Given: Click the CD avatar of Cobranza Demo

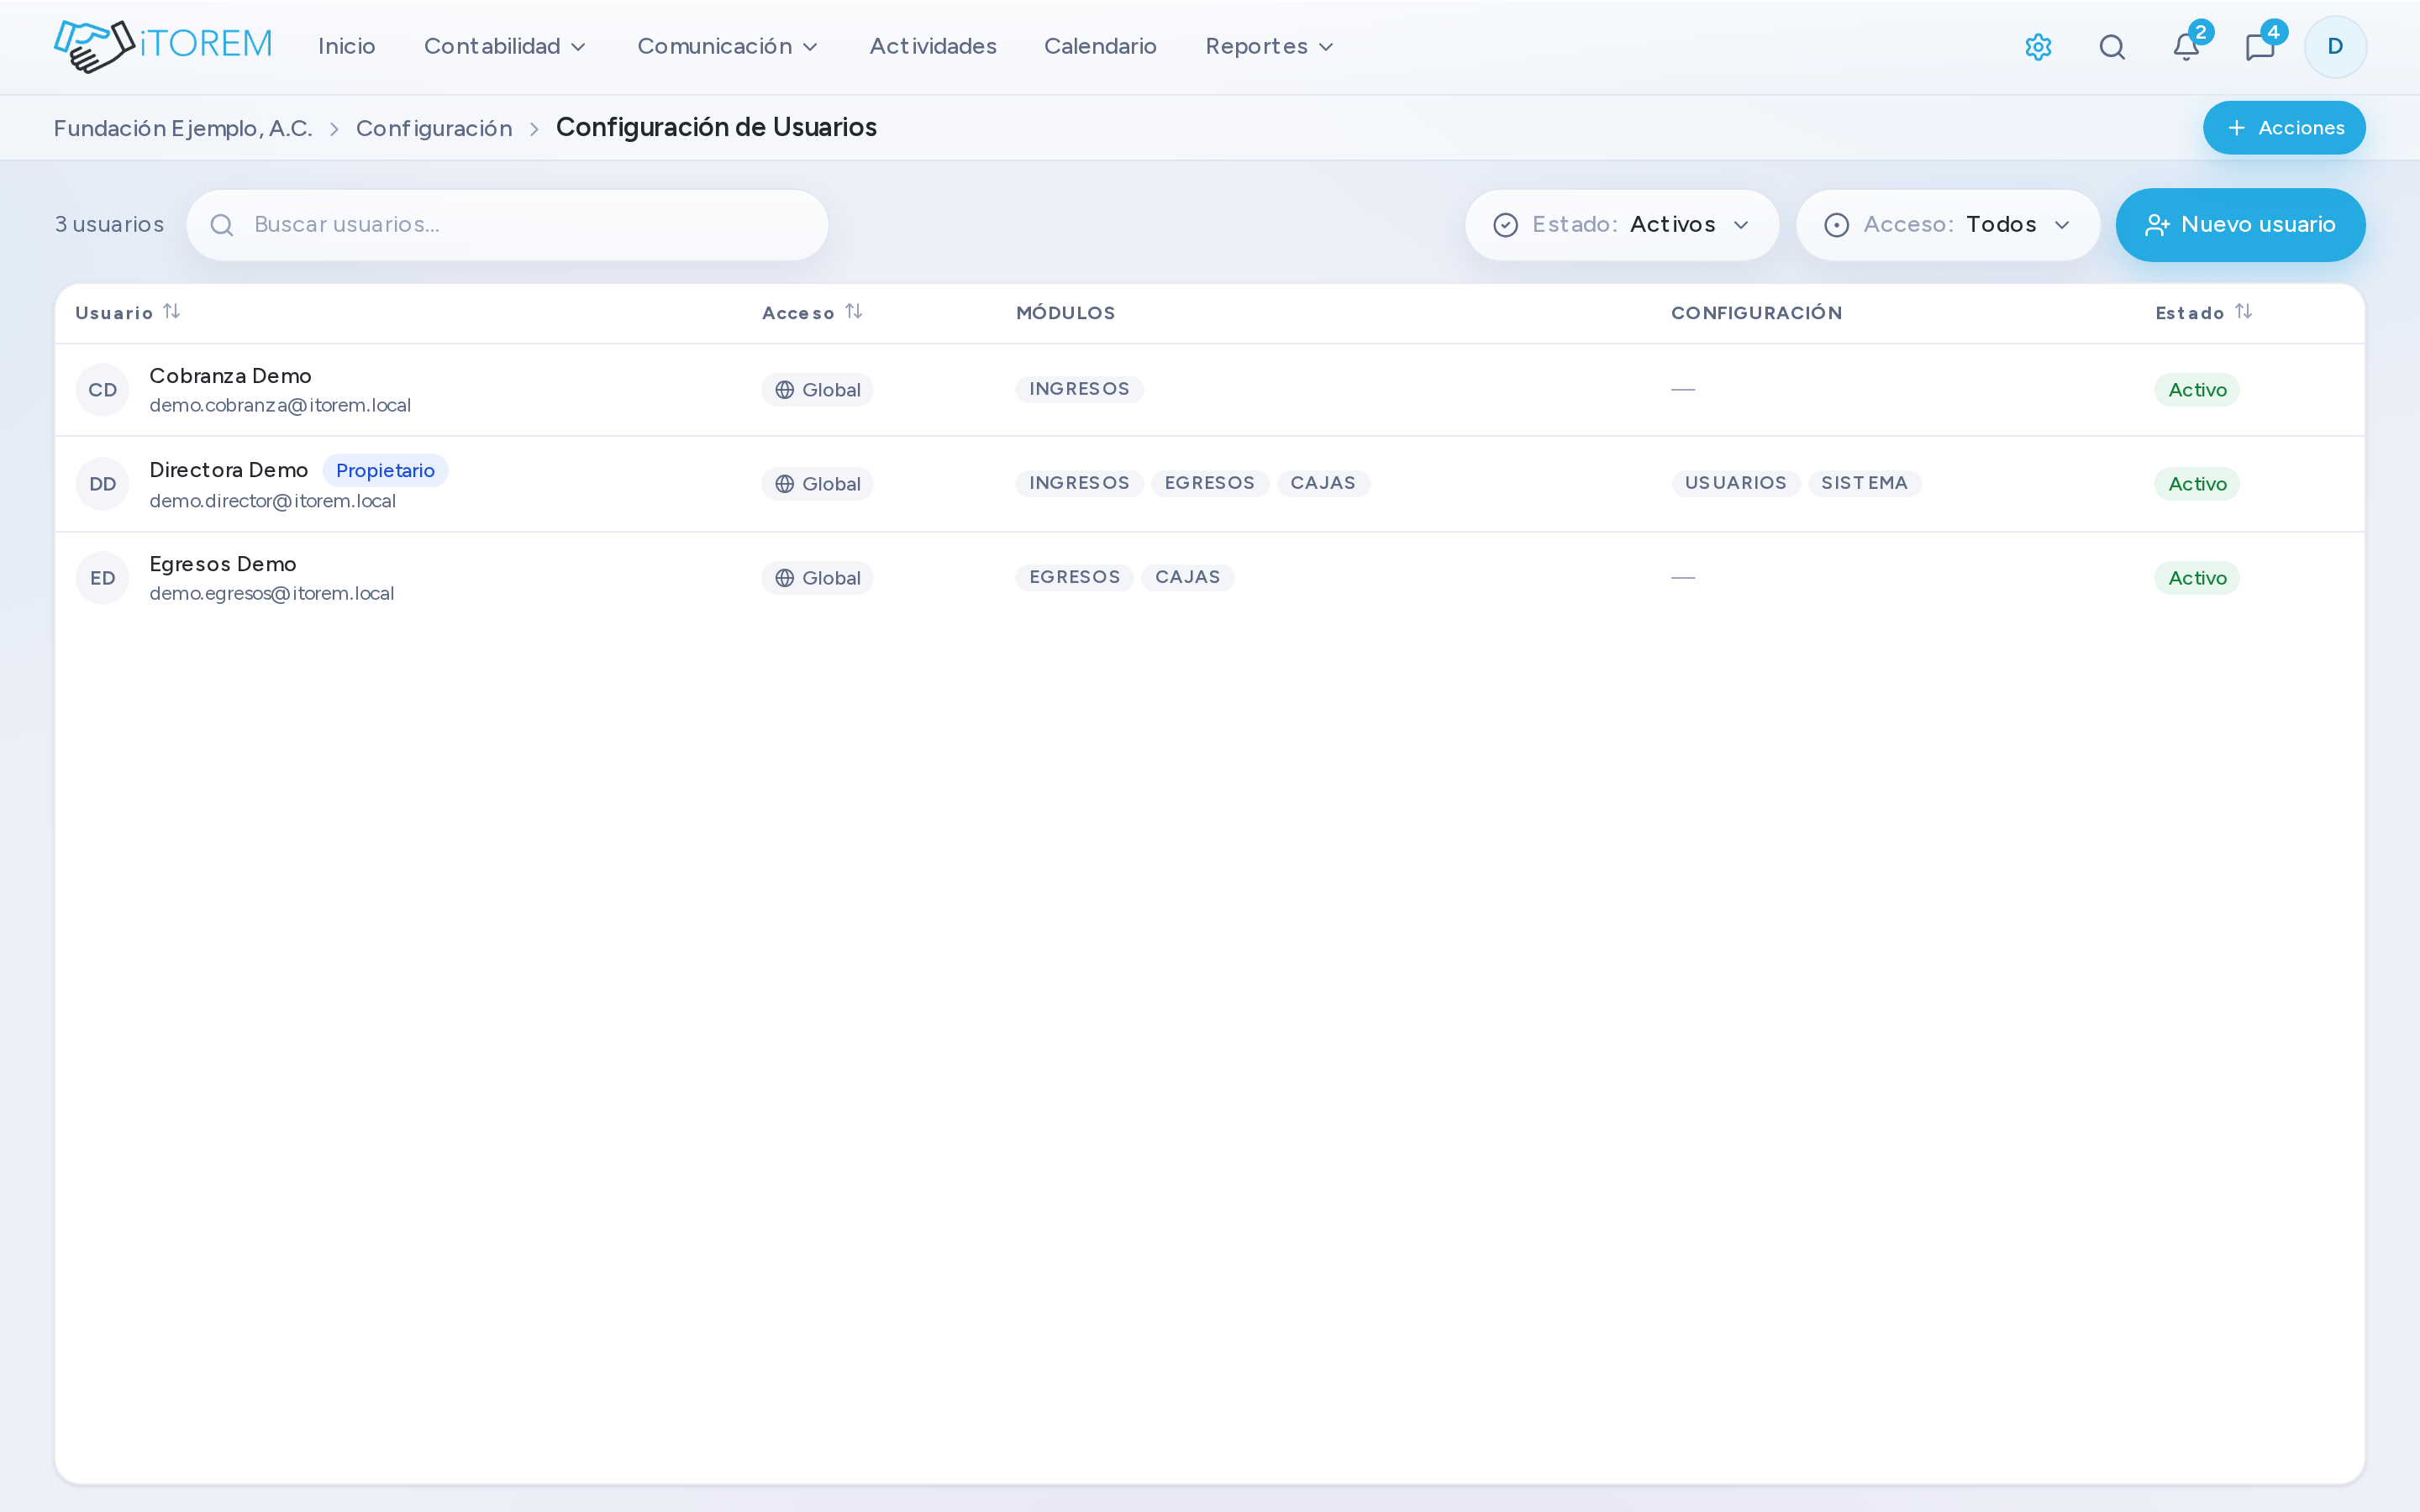Looking at the screenshot, I should 103,390.
